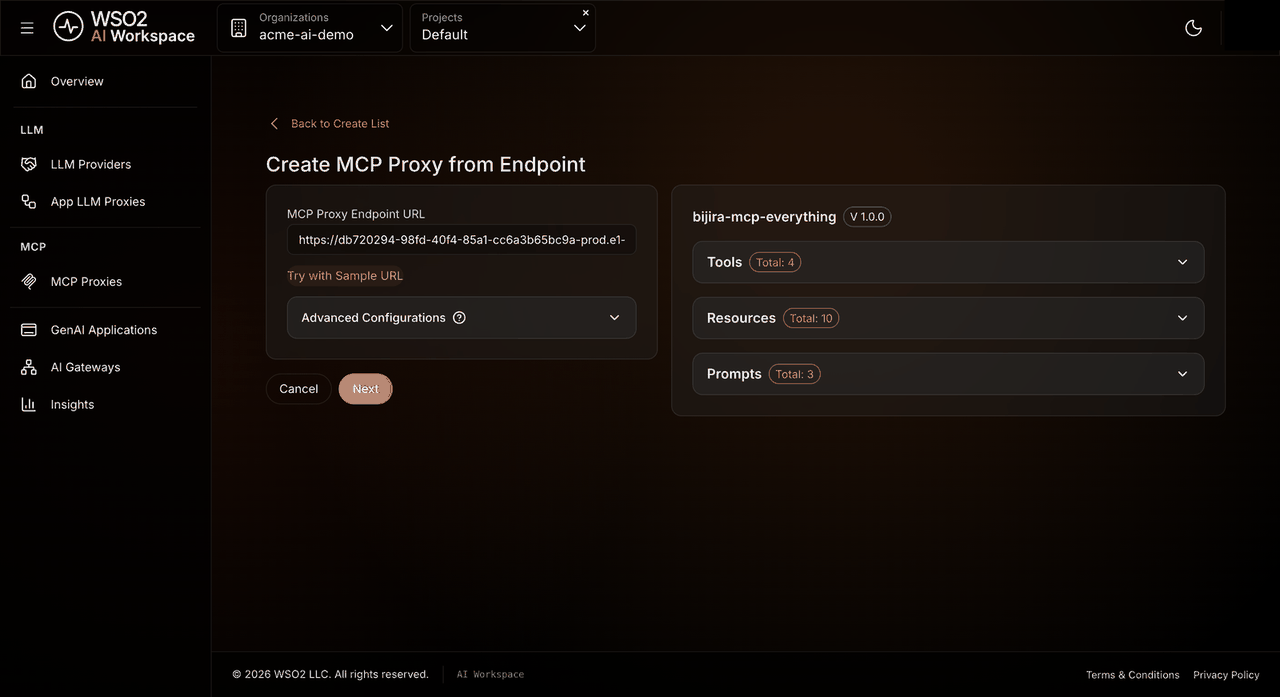Click the acme-ai-demo organization name

point(306,35)
